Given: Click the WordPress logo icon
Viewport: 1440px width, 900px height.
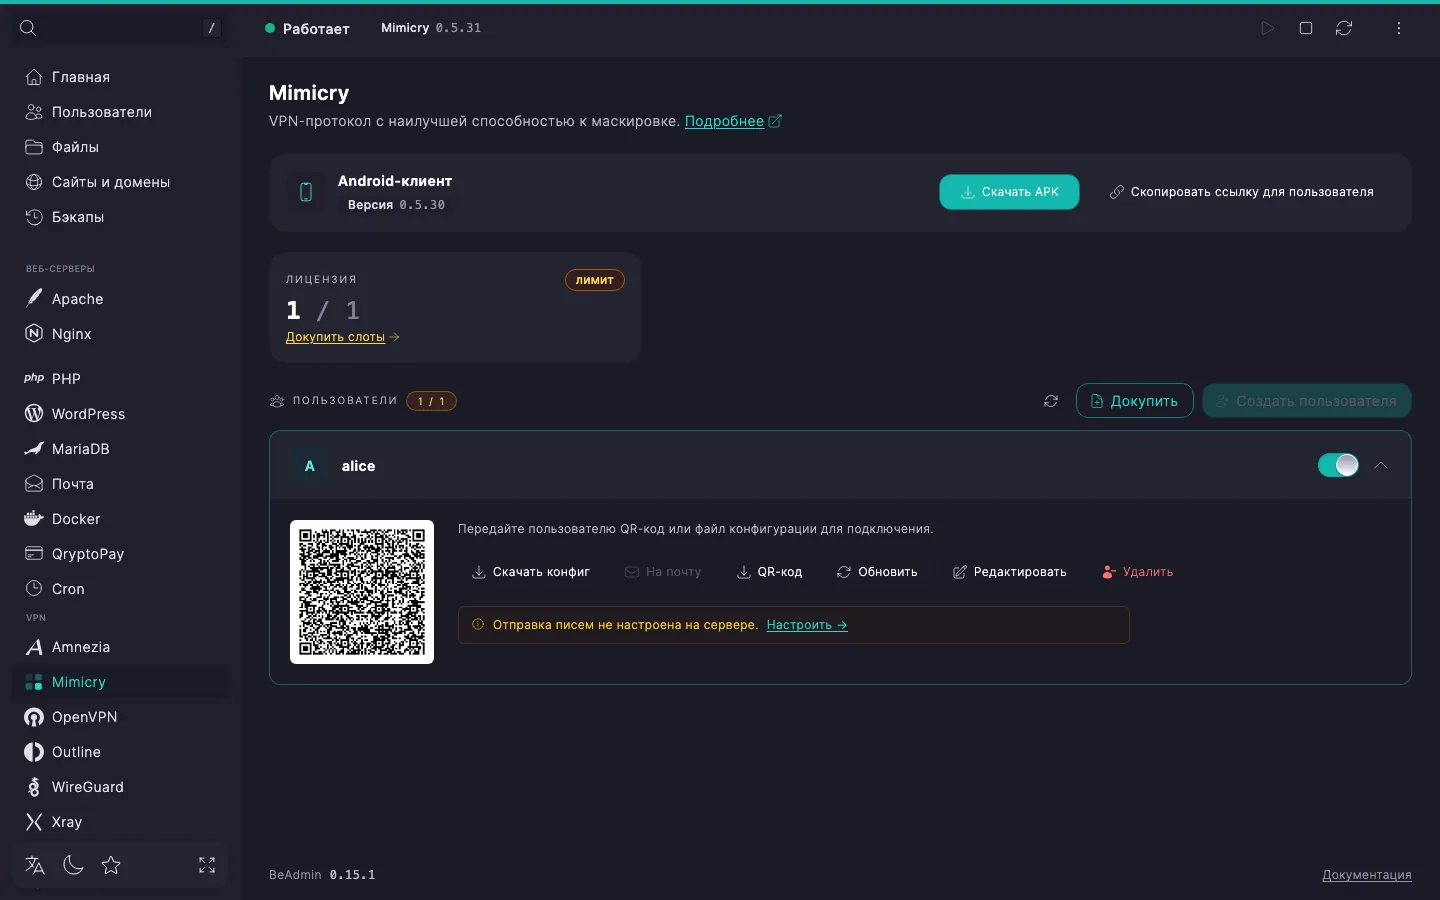Looking at the screenshot, I should coord(34,414).
